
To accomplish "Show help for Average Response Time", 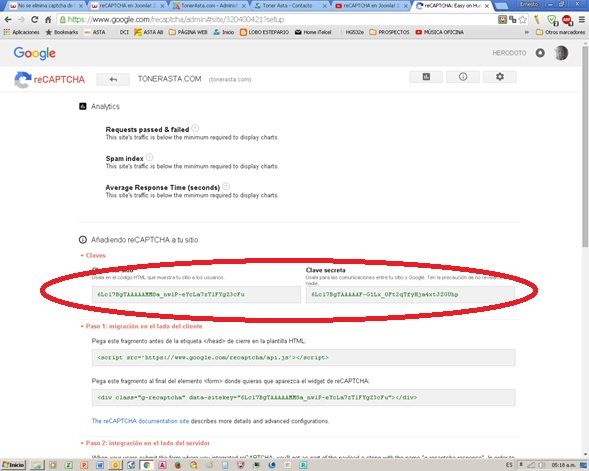I will tap(226, 186).
